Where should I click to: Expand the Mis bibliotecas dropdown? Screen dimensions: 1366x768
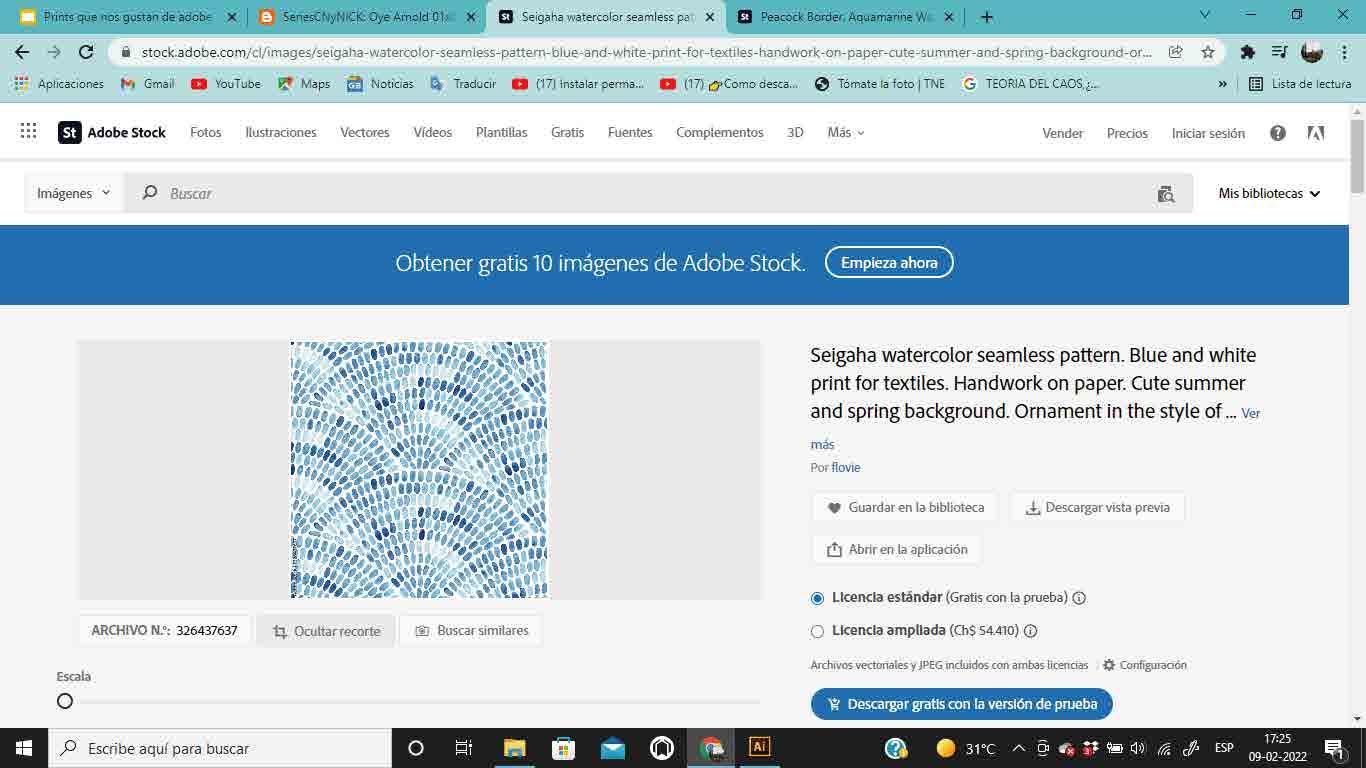point(1269,193)
